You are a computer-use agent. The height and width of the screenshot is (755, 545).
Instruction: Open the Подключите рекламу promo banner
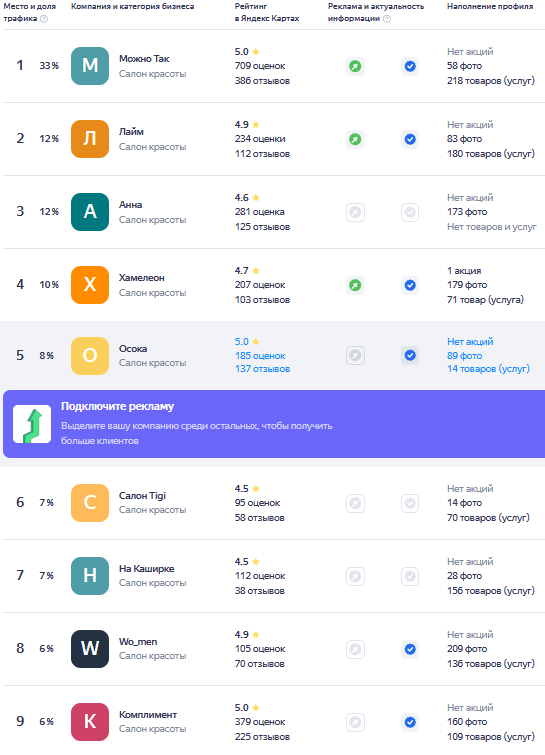click(x=274, y=424)
